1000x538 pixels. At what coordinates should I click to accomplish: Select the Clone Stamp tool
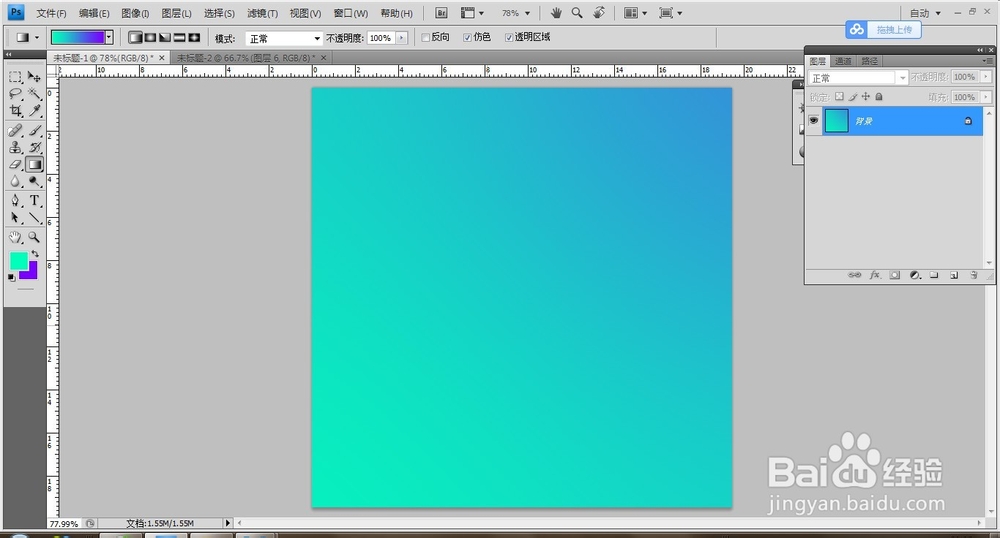tap(15, 147)
